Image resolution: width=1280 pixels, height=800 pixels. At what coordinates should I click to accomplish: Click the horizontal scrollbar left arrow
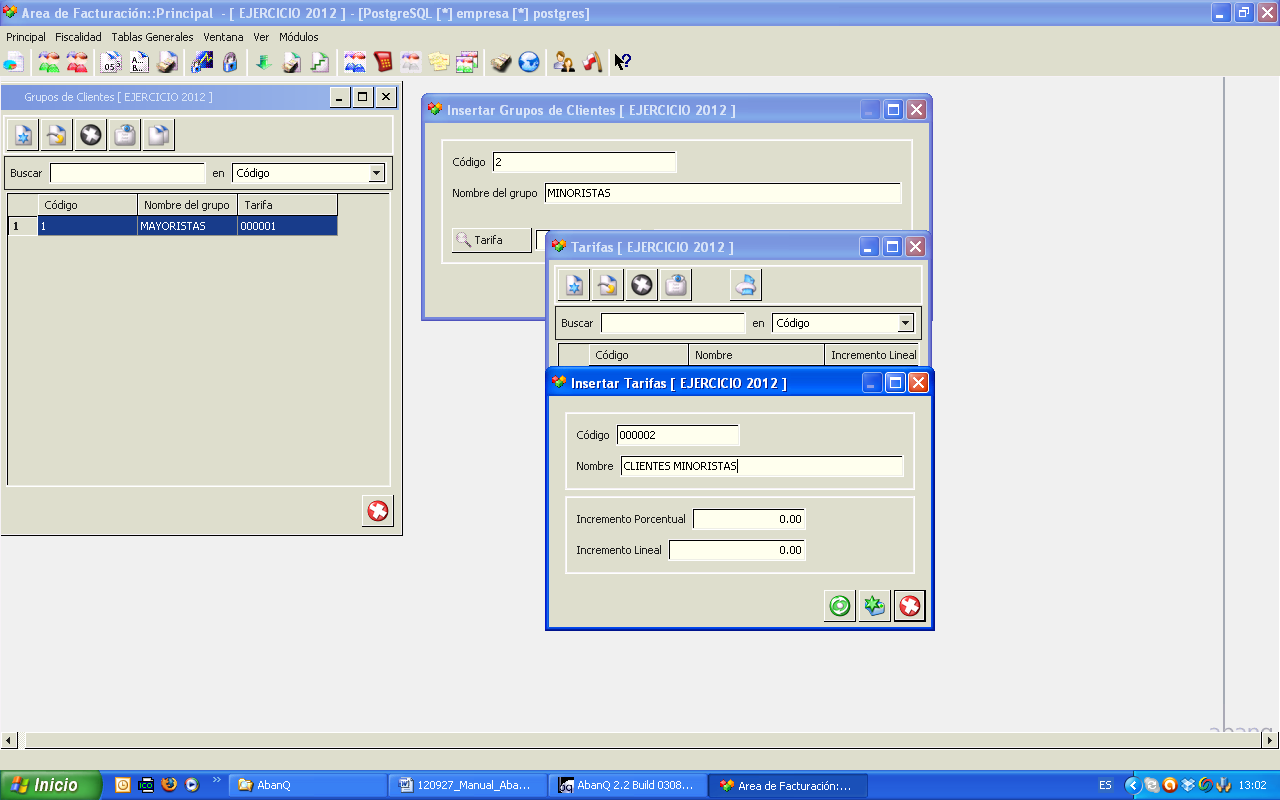[x=9, y=741]
